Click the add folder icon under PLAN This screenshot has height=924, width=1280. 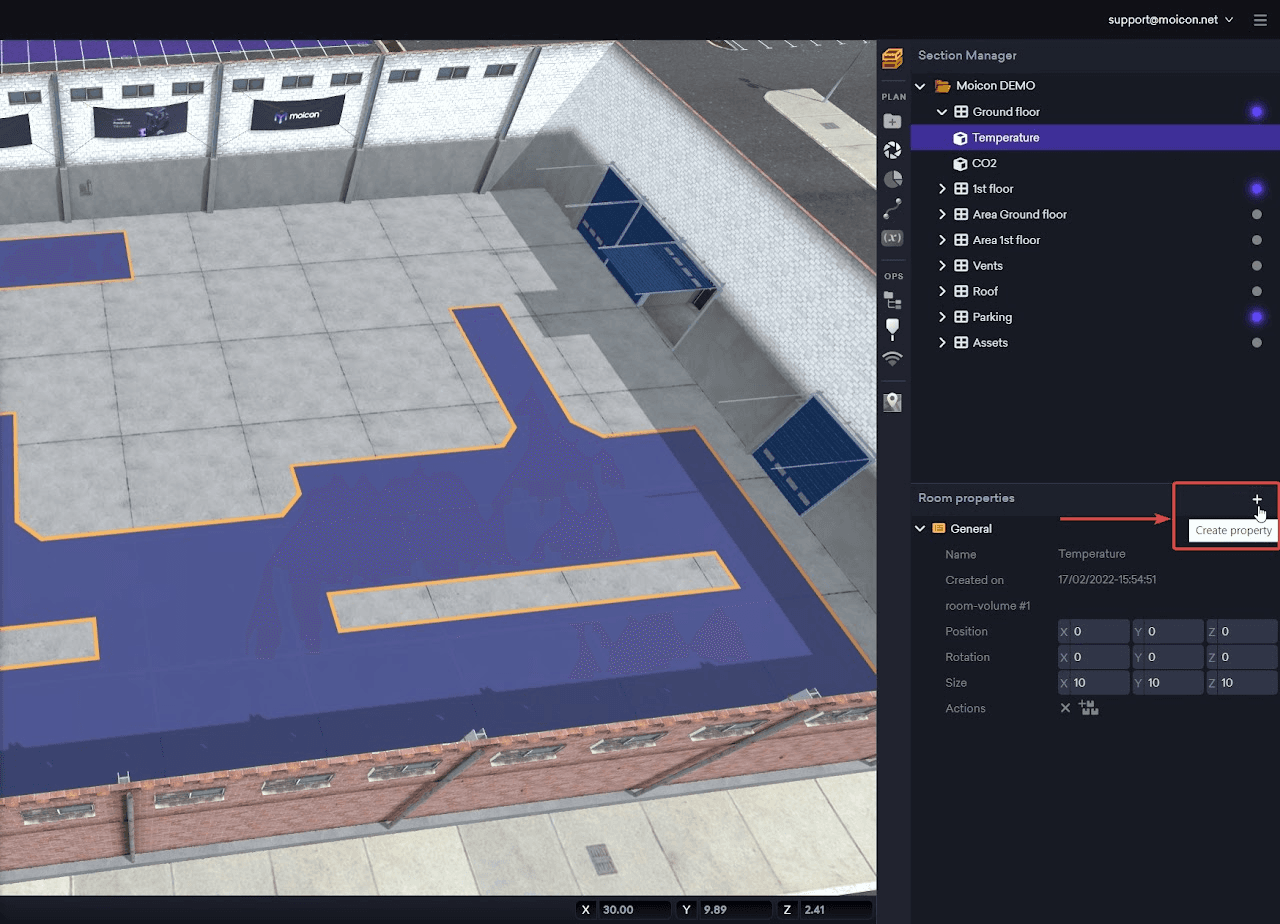click(892, 122)
